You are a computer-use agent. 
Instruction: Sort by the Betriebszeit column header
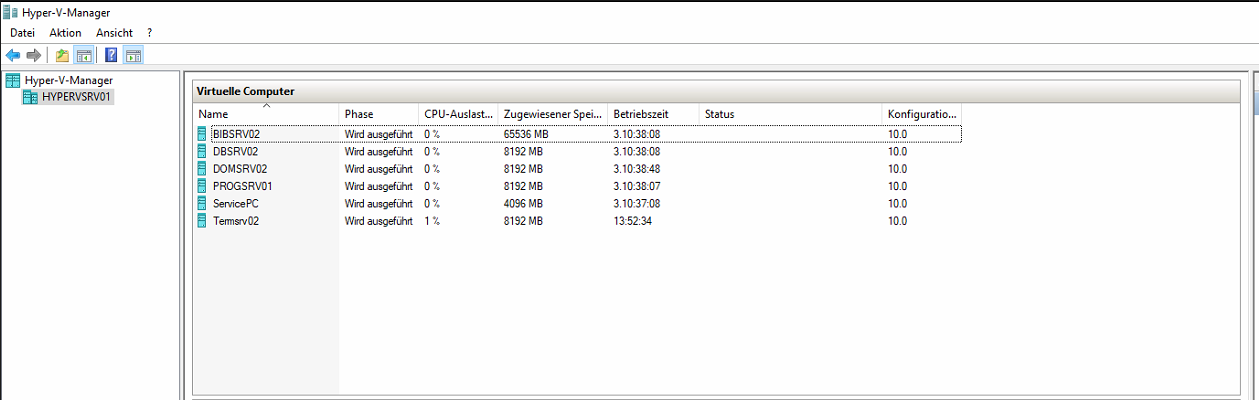653,114
